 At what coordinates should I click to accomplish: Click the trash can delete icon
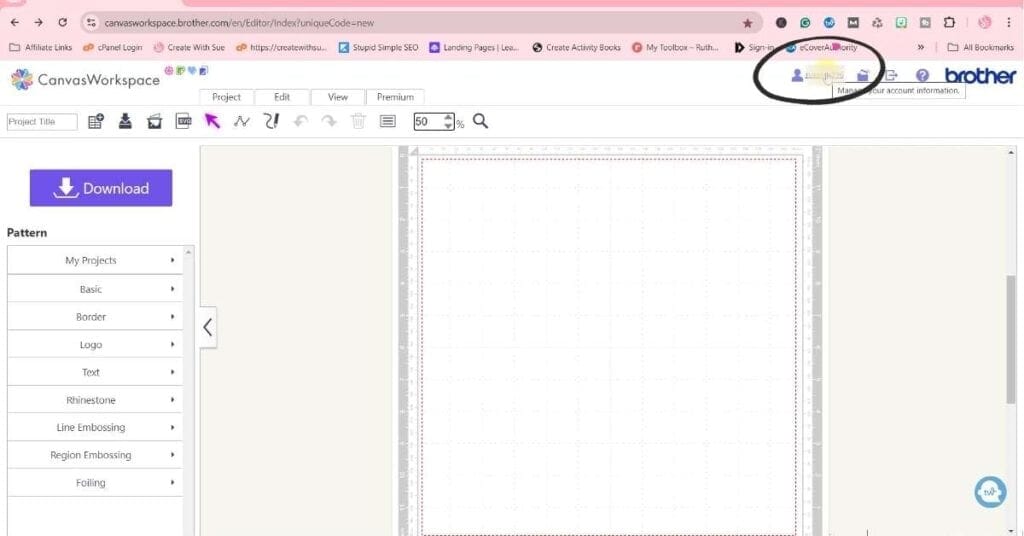[x=358, y=121]
